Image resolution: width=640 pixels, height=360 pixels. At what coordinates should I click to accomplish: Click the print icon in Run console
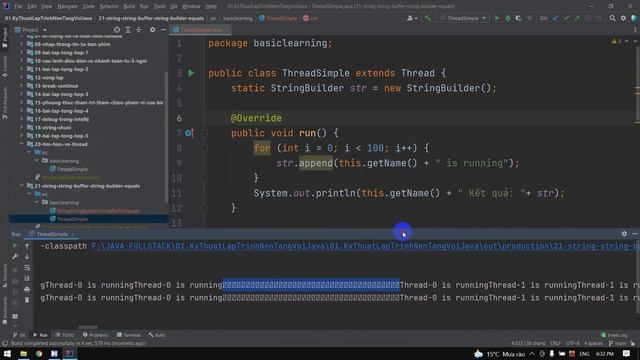click(x=27, y=289)
